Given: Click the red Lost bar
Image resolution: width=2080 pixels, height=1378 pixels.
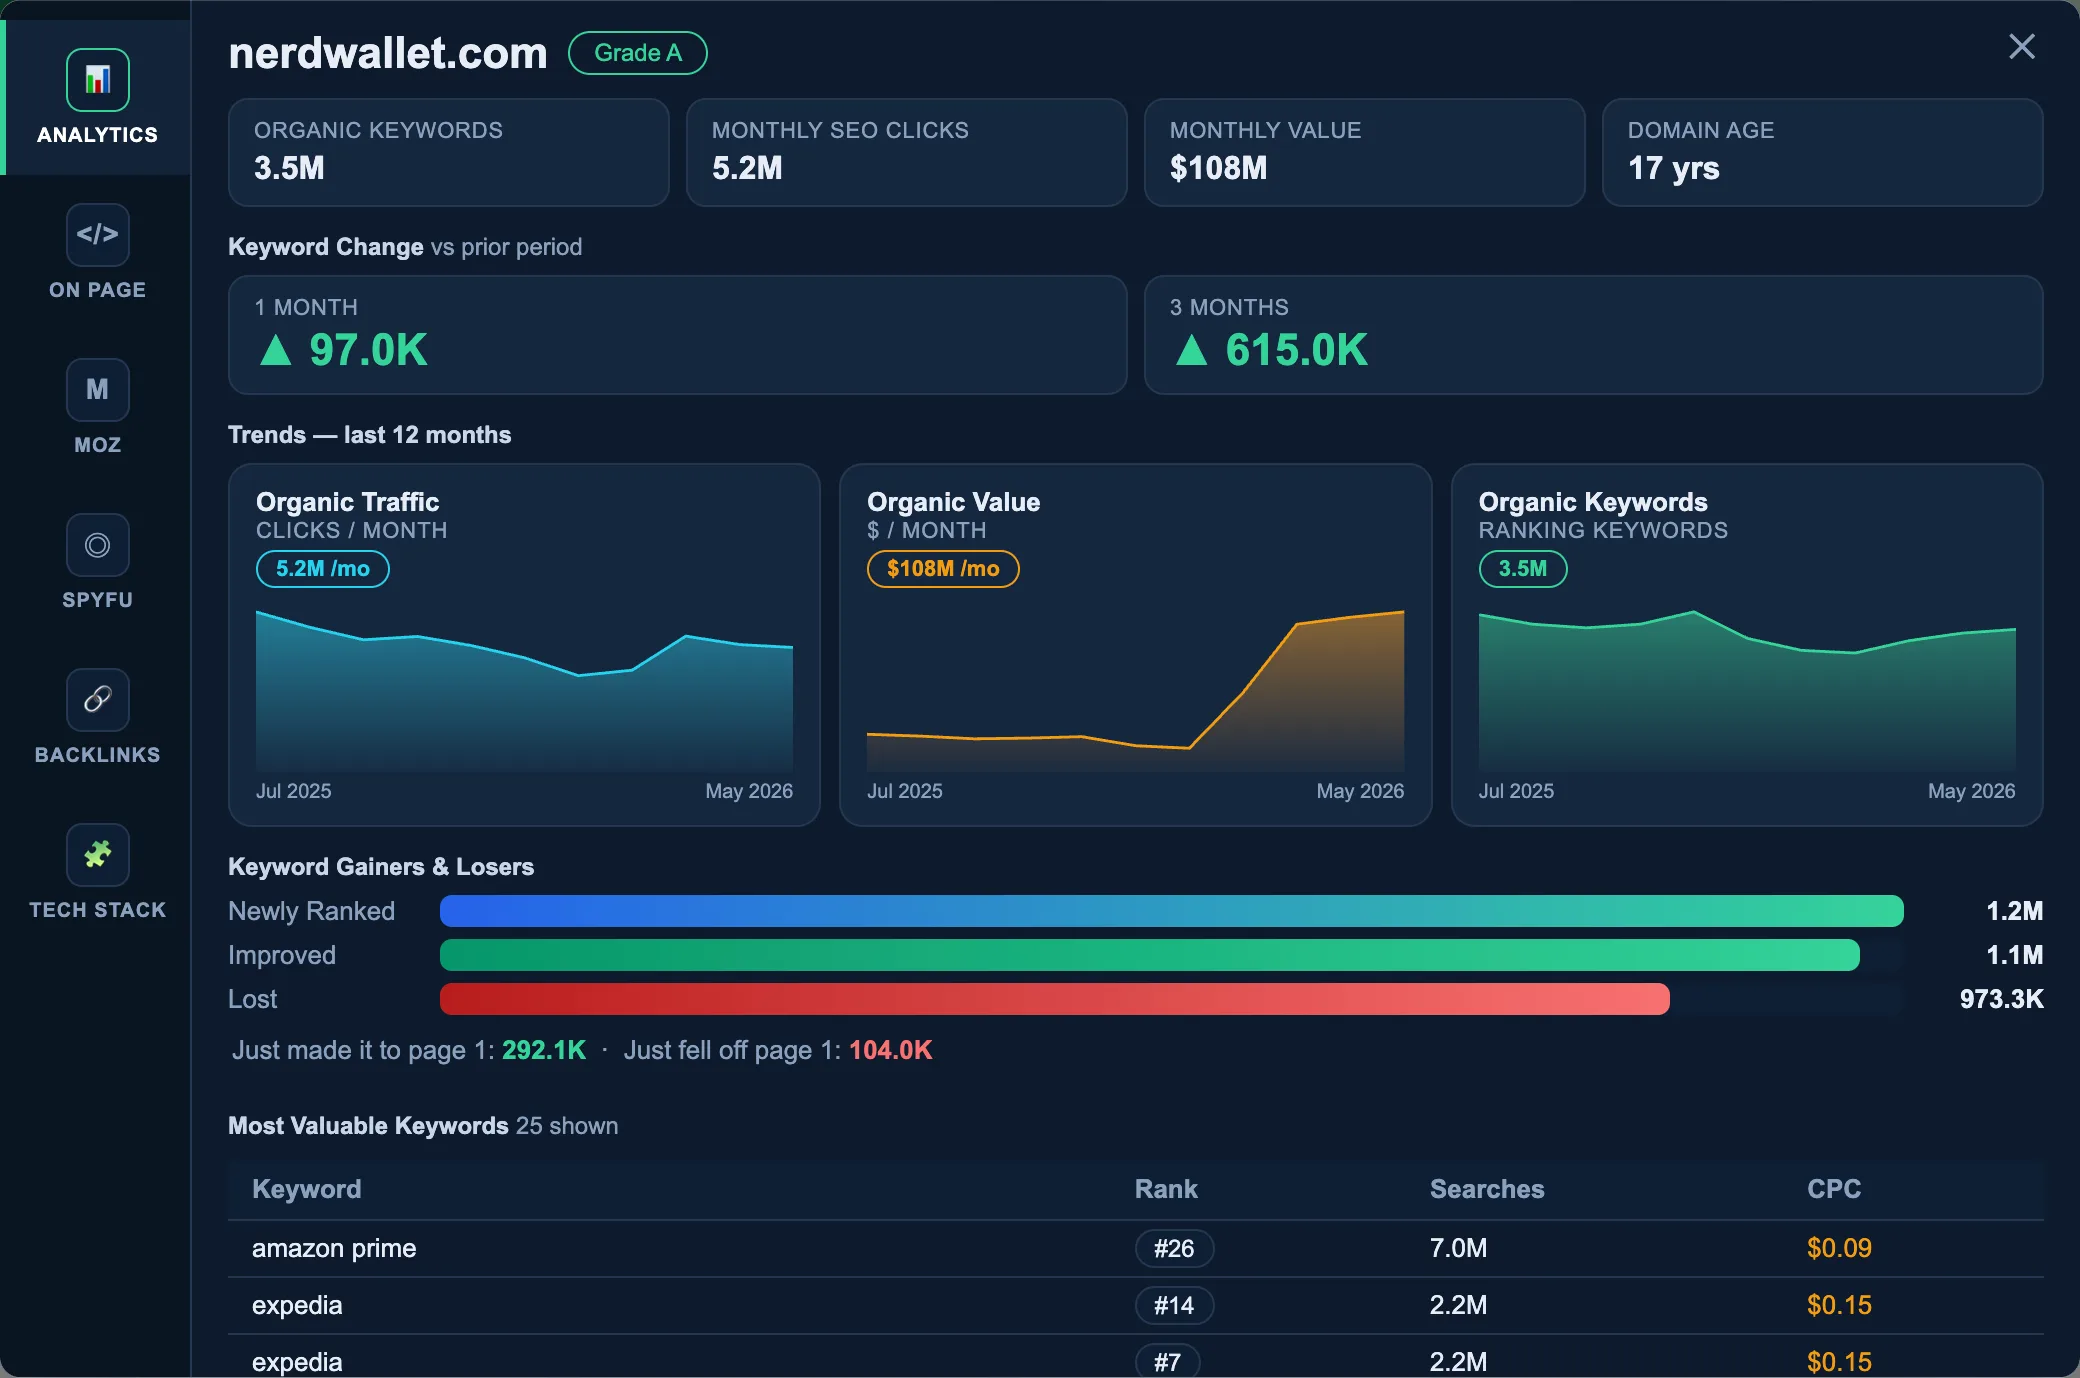Looking at the screenshot, I should coord(1055,999).
